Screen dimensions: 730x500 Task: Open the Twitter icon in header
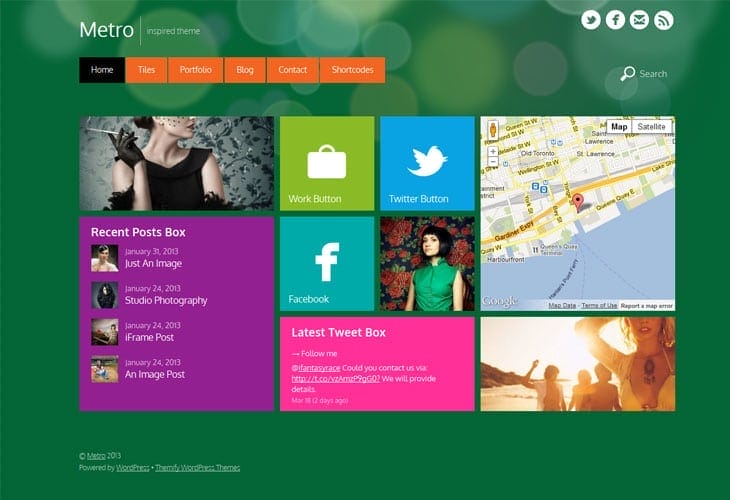[591, 20]
